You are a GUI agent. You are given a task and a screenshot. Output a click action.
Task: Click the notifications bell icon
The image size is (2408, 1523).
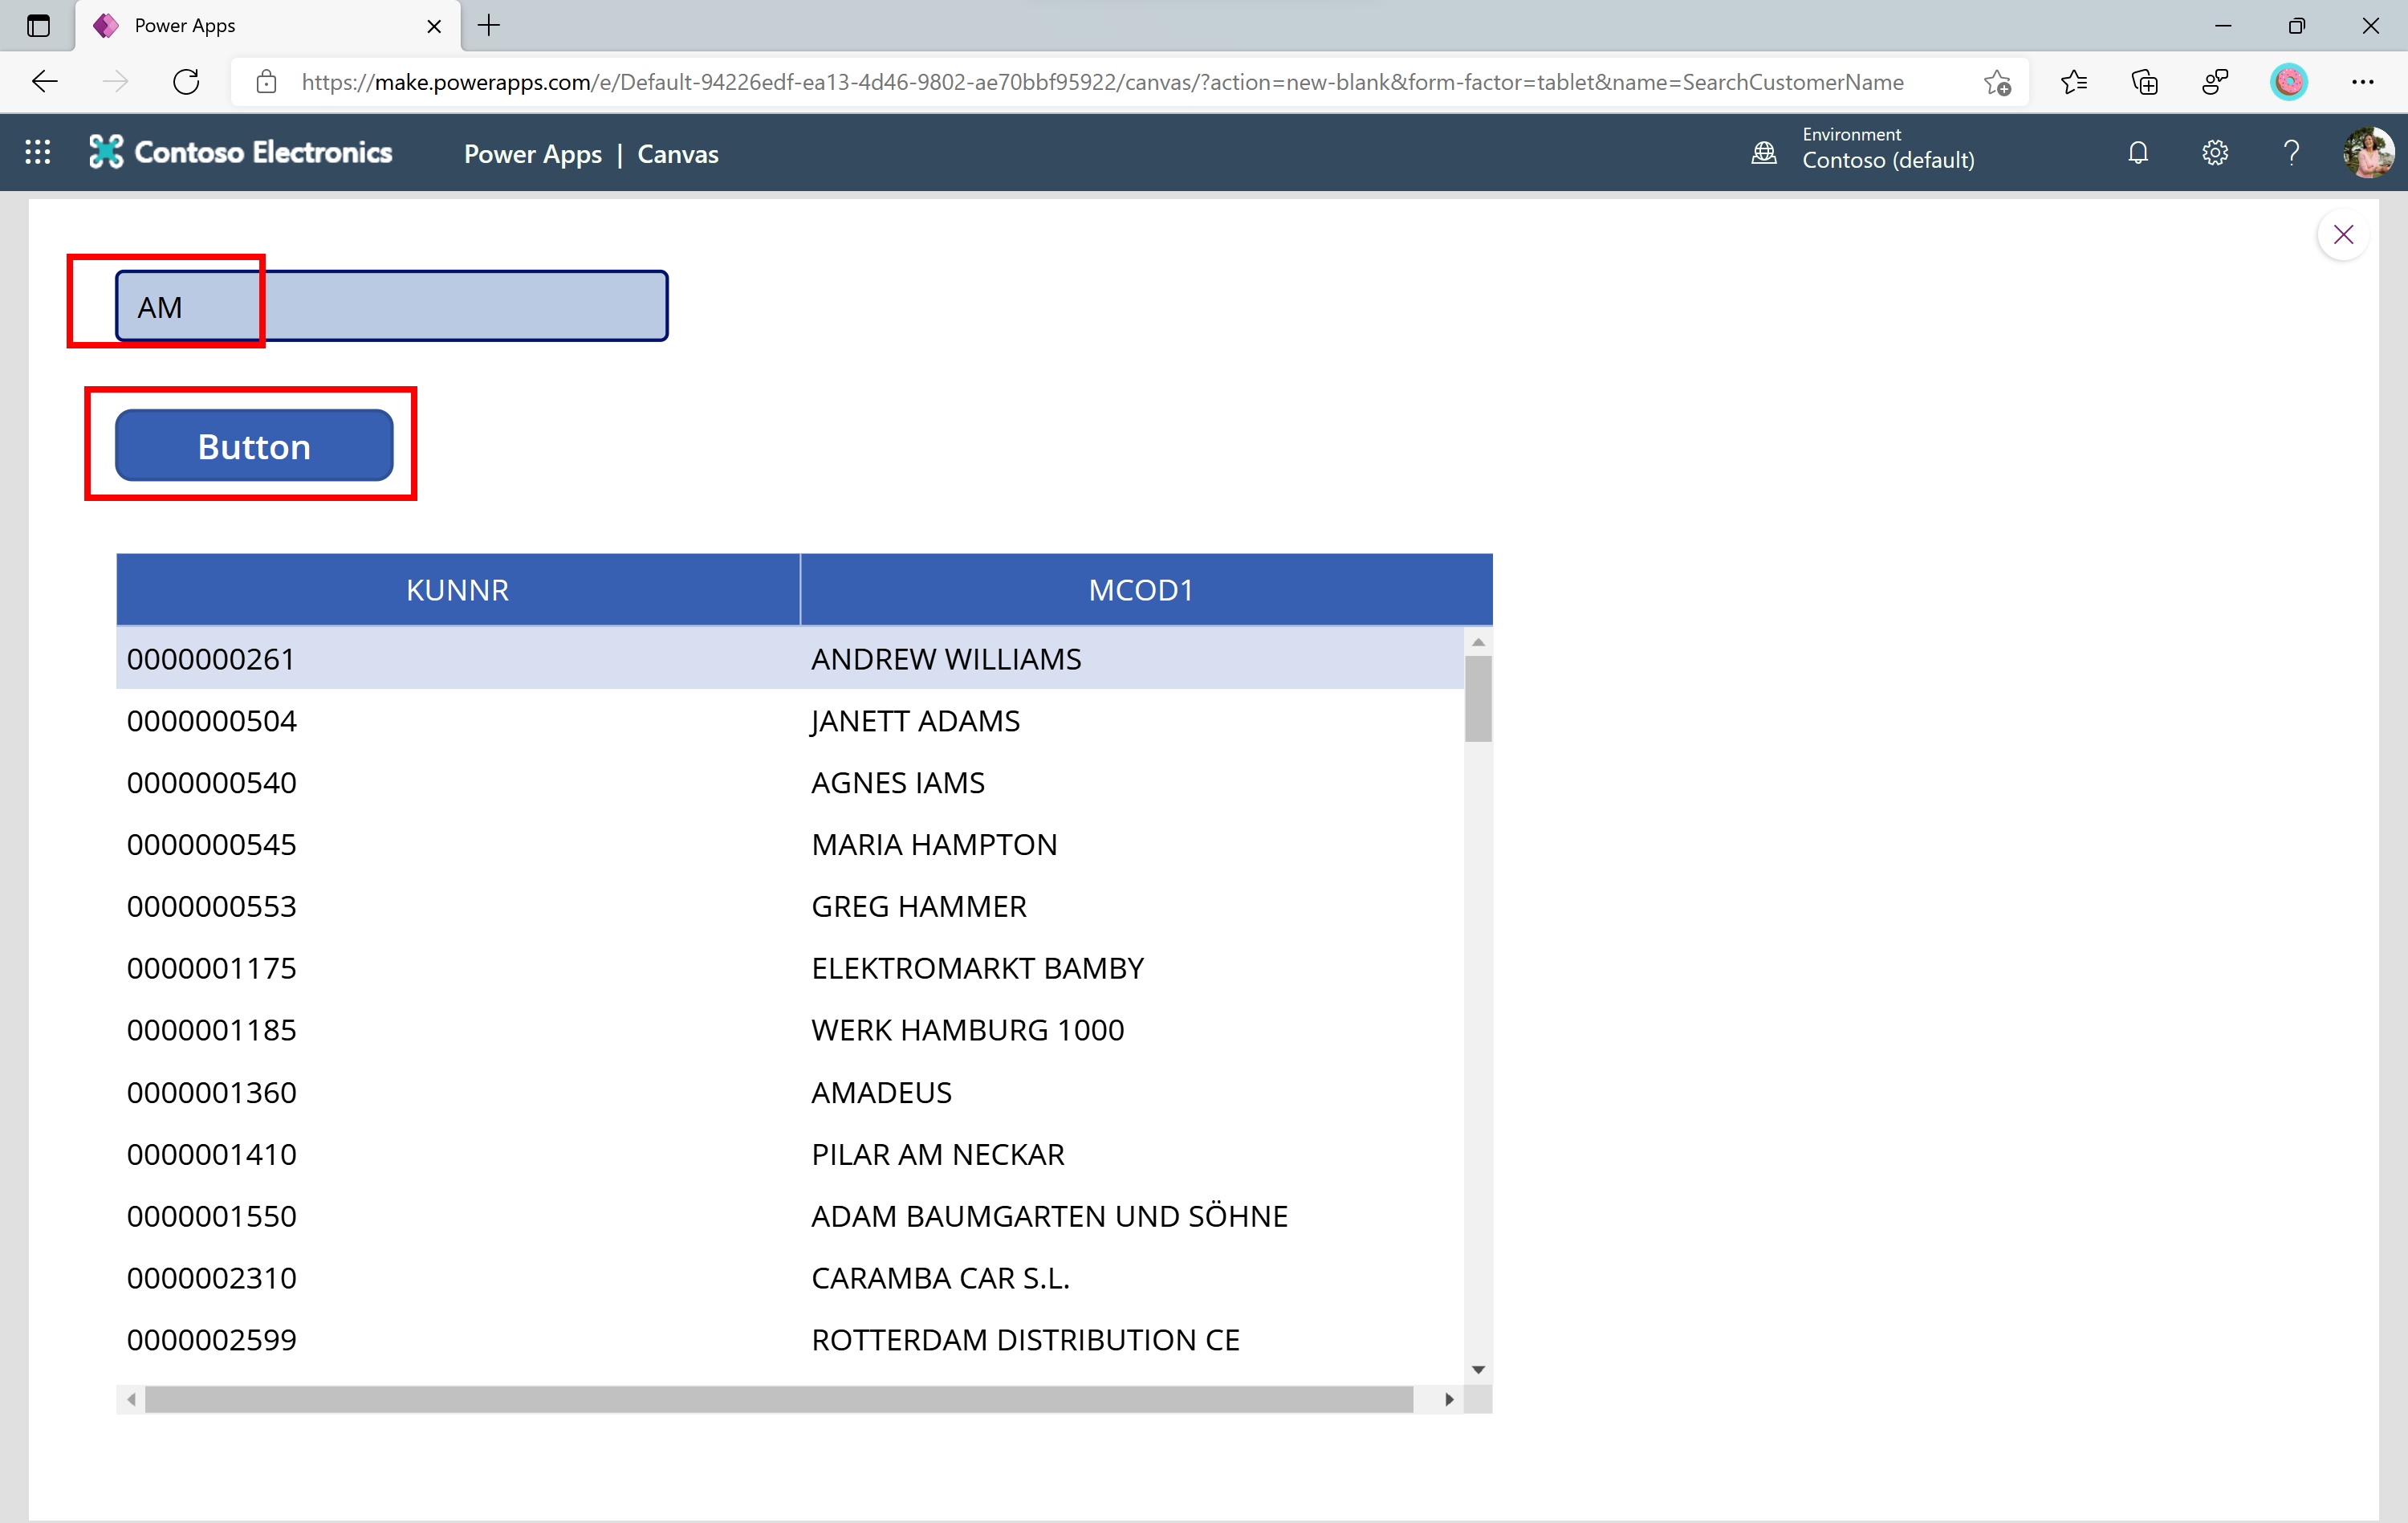pos(2138,153)
